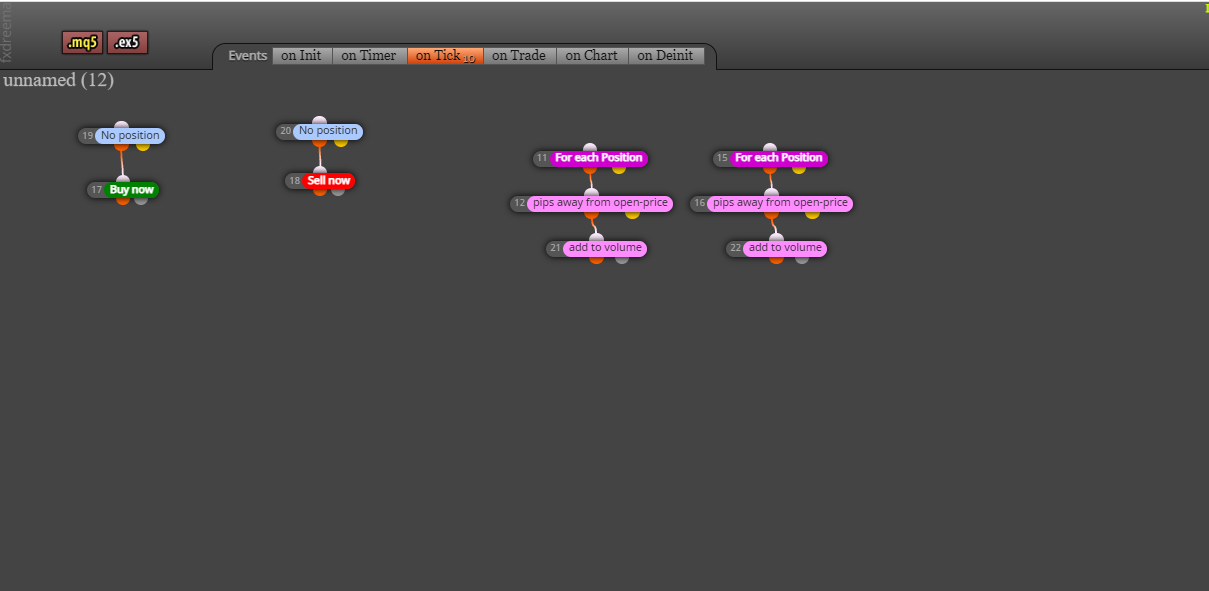Export compiled .ex5 file

[127, 42]
